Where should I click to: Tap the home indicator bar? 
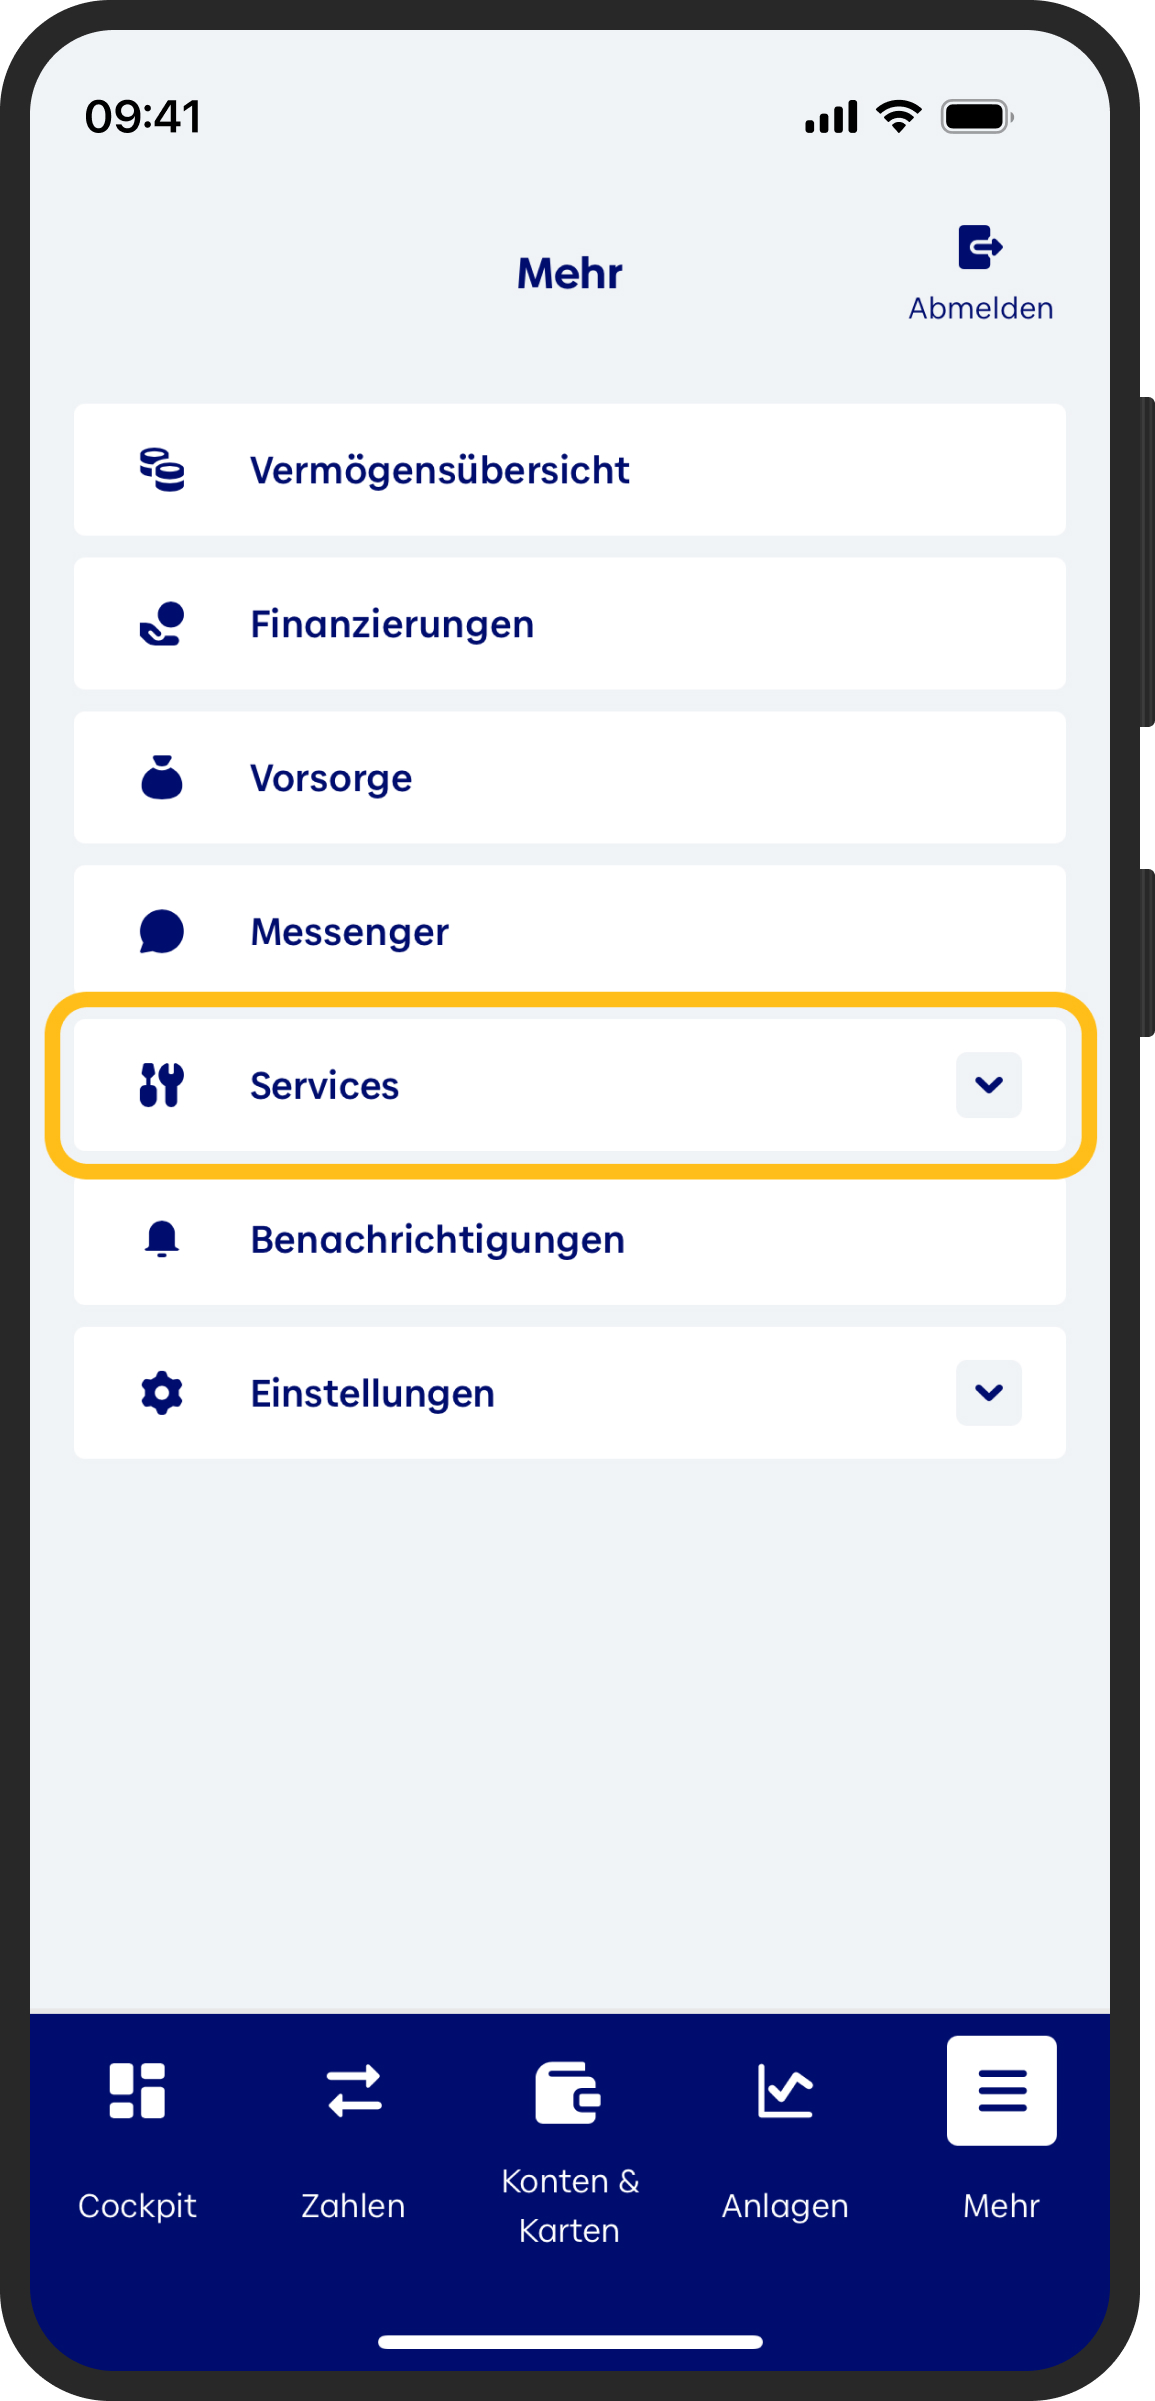pos(570,2342)
